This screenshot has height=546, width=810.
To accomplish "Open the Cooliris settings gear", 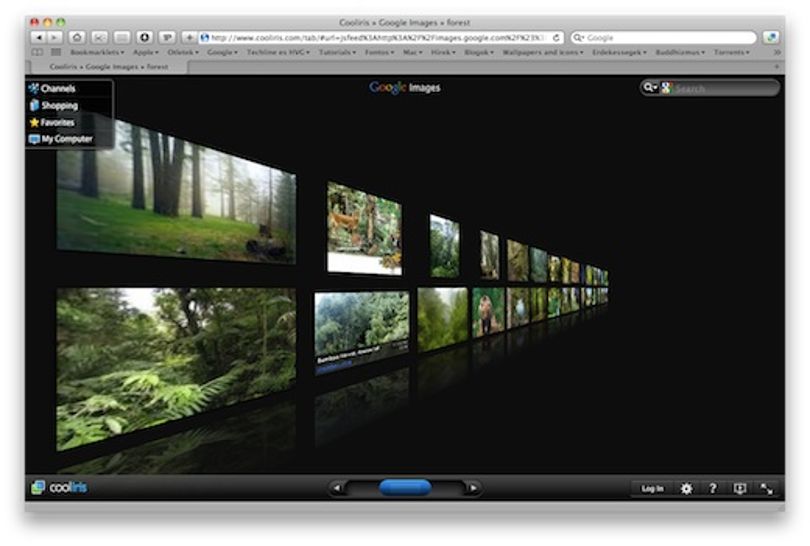I will pyautogui.click(x=686, y=488).
